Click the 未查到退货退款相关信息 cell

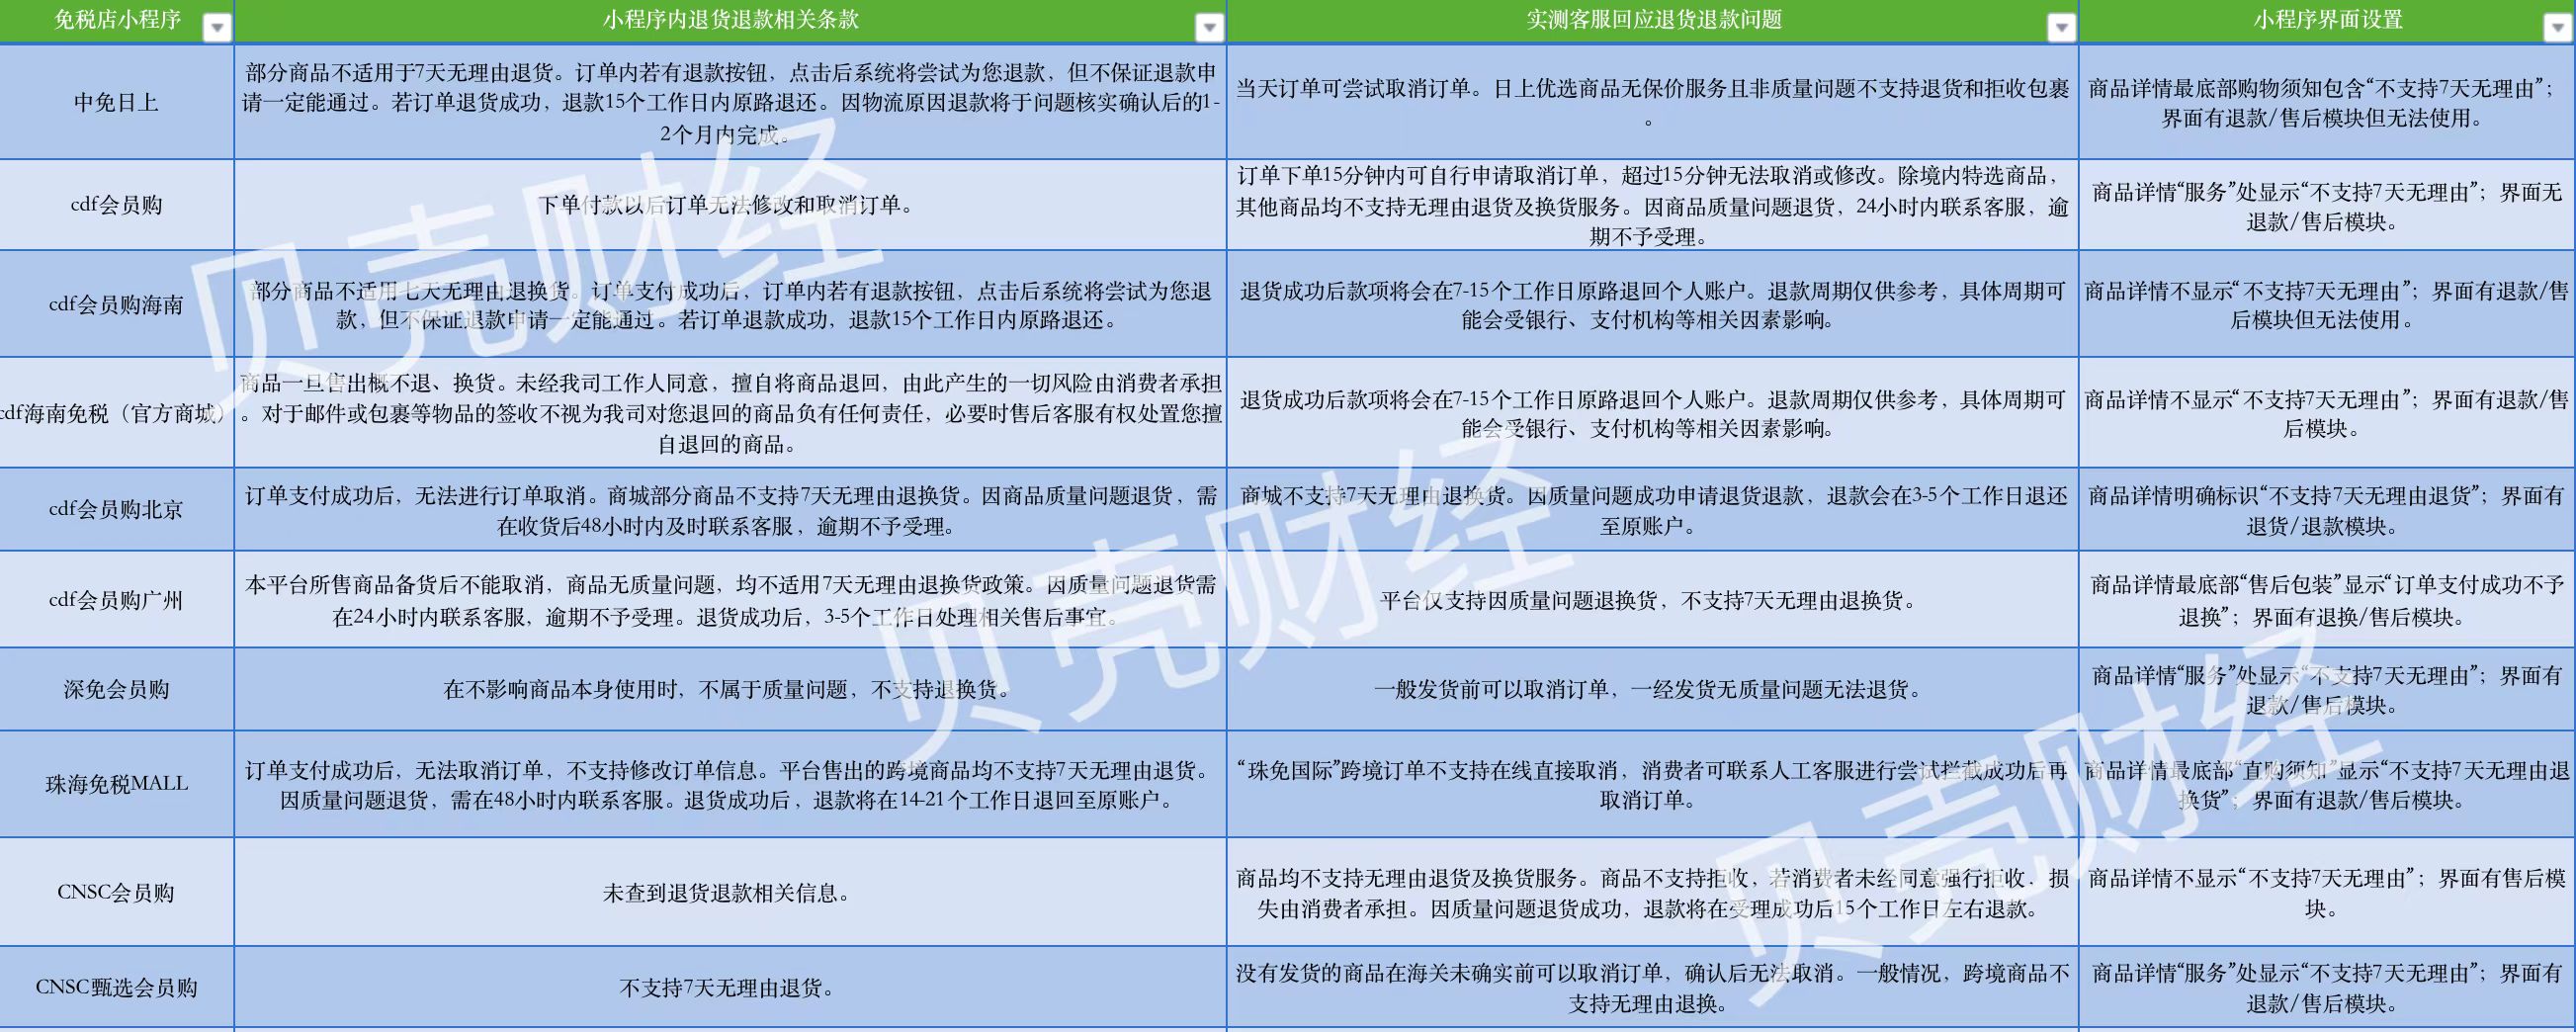[x=728, y=892]
